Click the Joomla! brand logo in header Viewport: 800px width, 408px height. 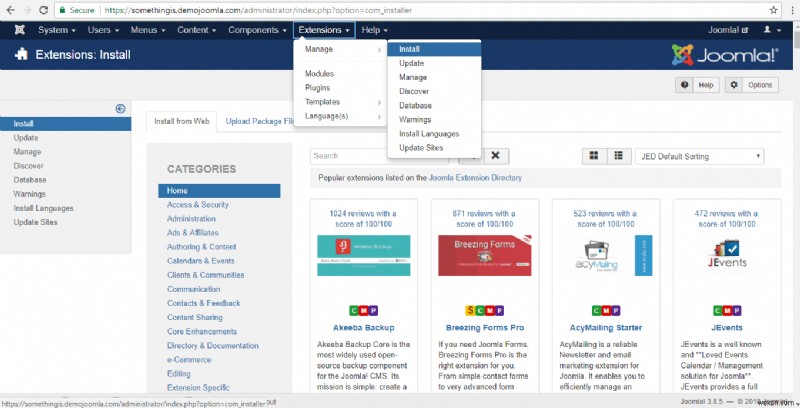pos(725,55)
